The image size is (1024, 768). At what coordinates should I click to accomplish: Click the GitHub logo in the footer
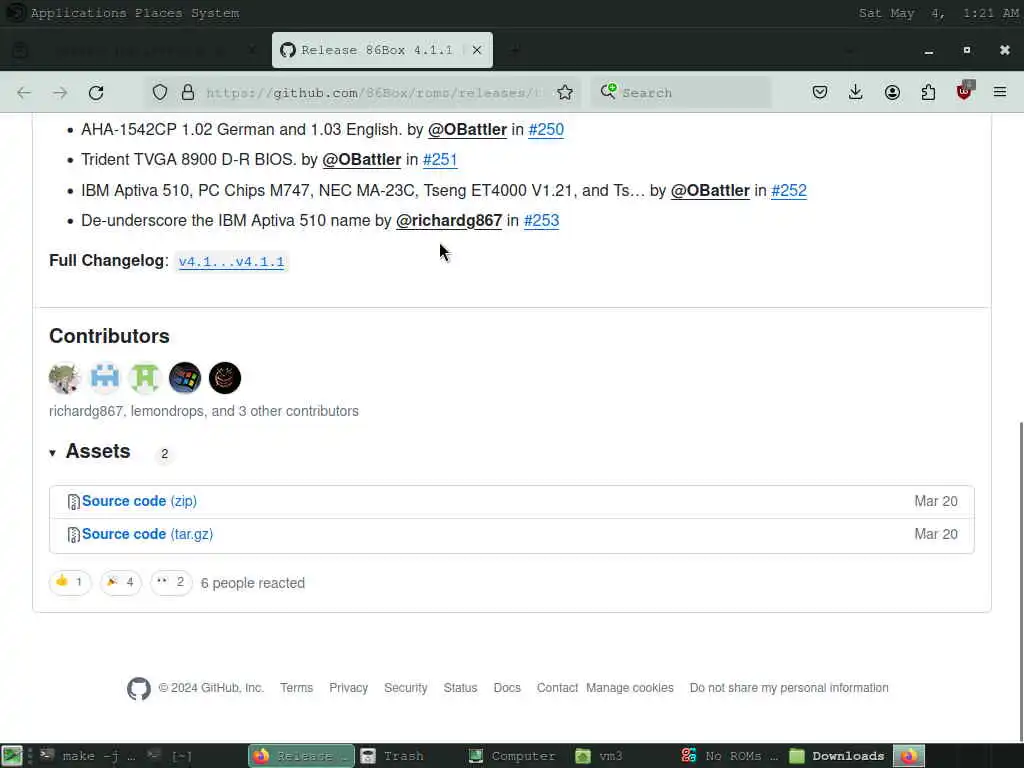click(139, 688)
